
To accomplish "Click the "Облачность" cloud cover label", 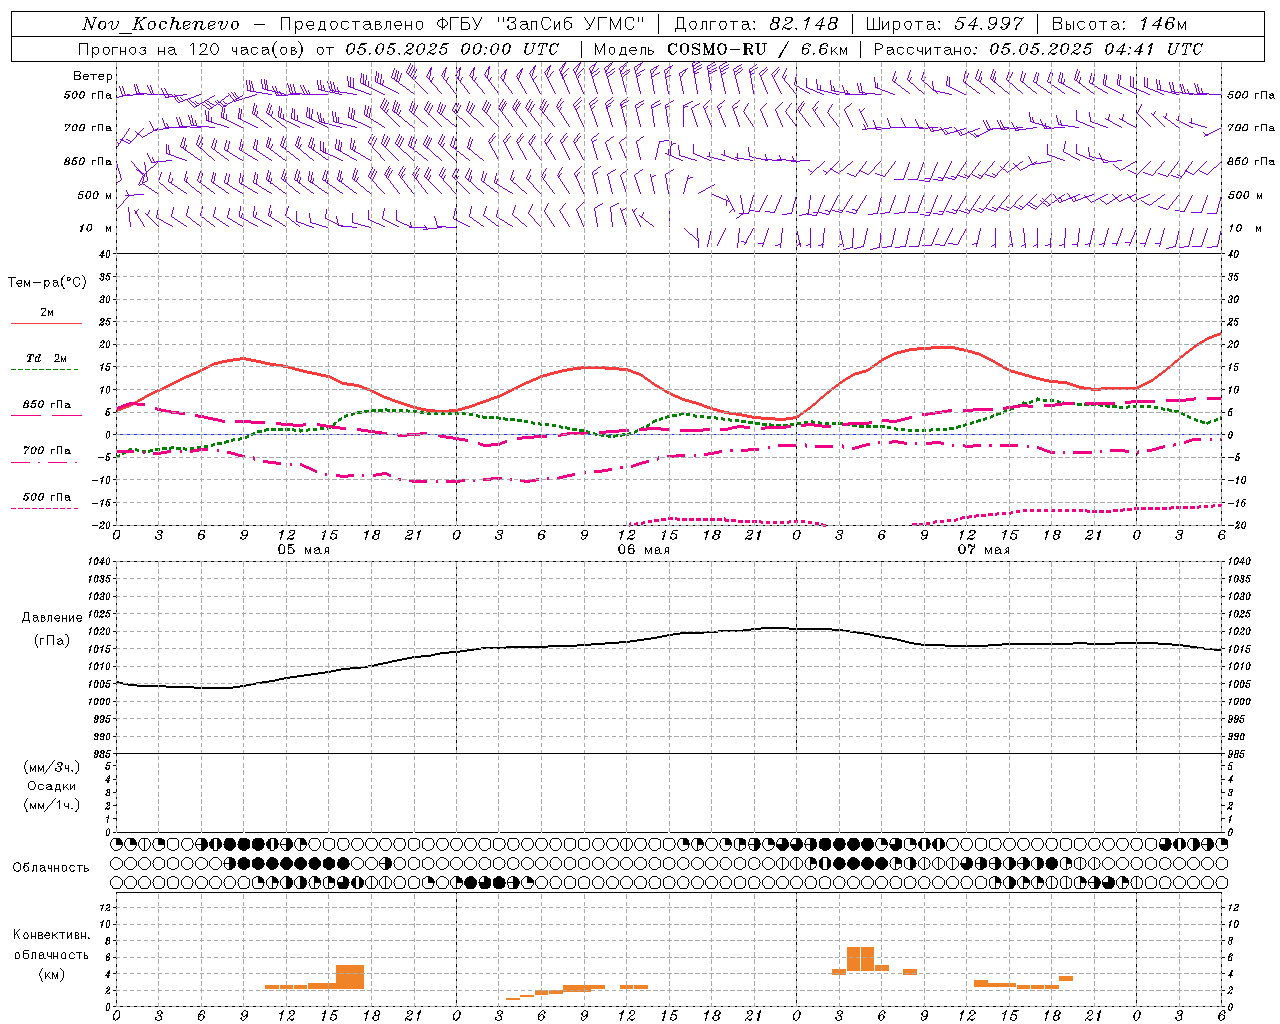I will (51, 868).
